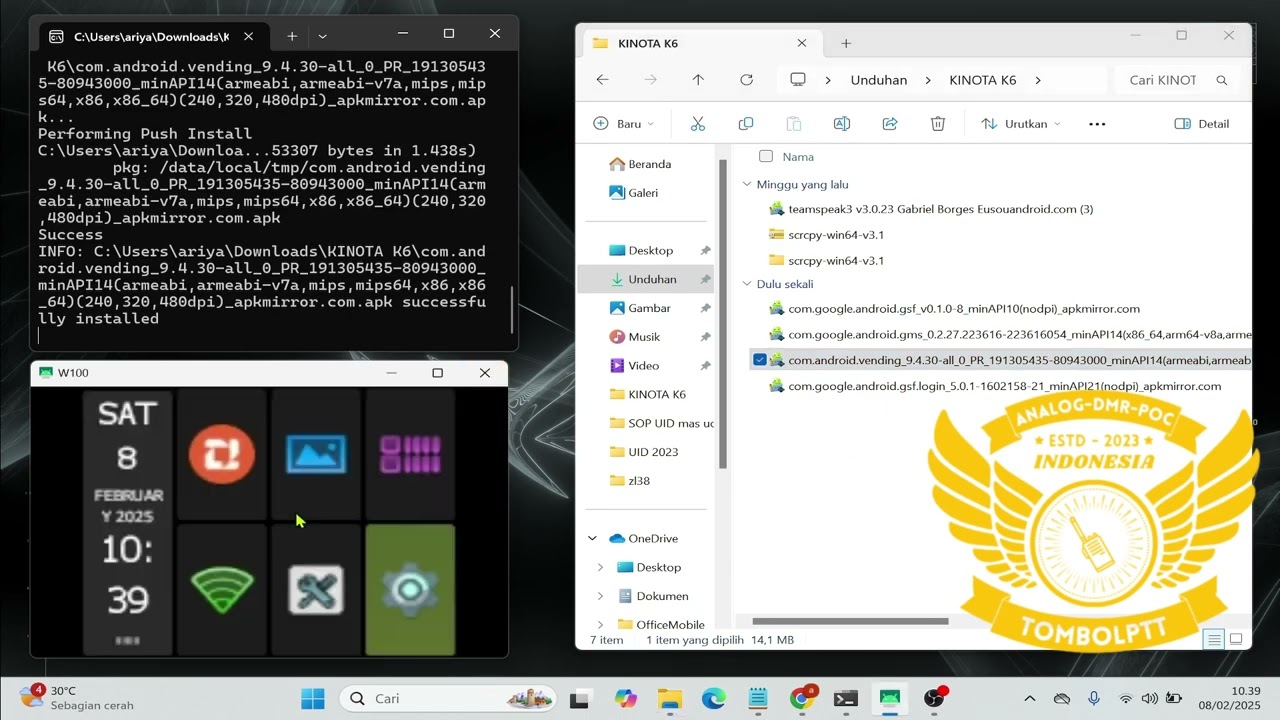Image resolution: width=1280 pixels, height=720 pixels.
Task: Open the weather widget 30°C
Action: (78, 698)
